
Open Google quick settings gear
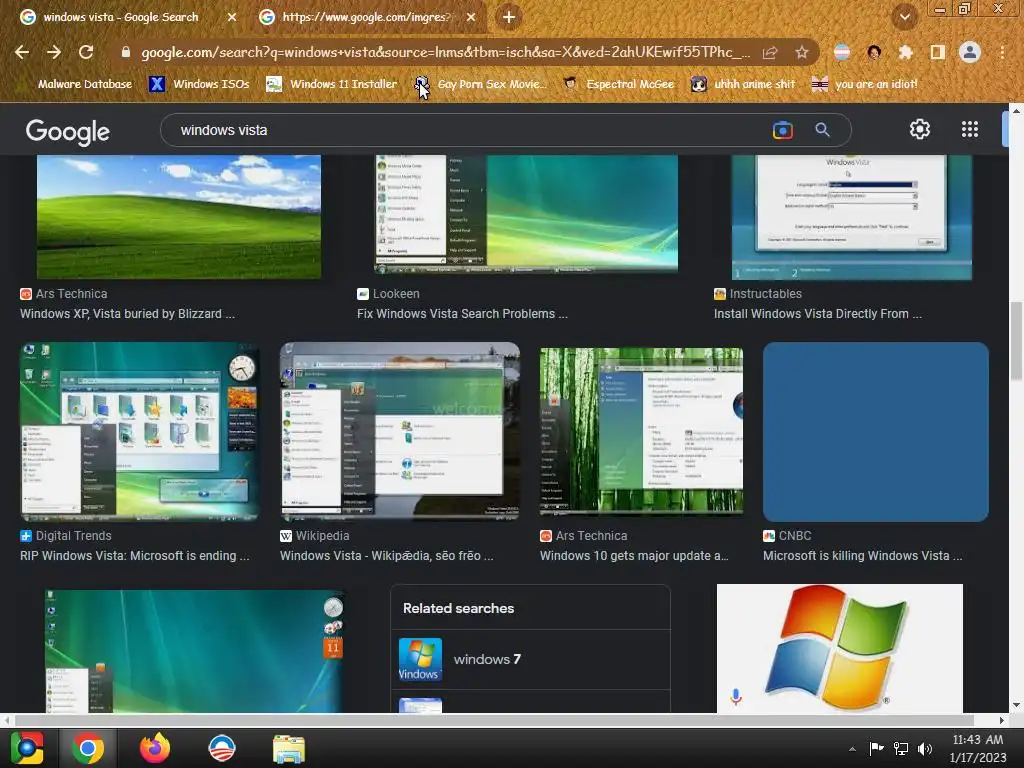coord(920,129)
